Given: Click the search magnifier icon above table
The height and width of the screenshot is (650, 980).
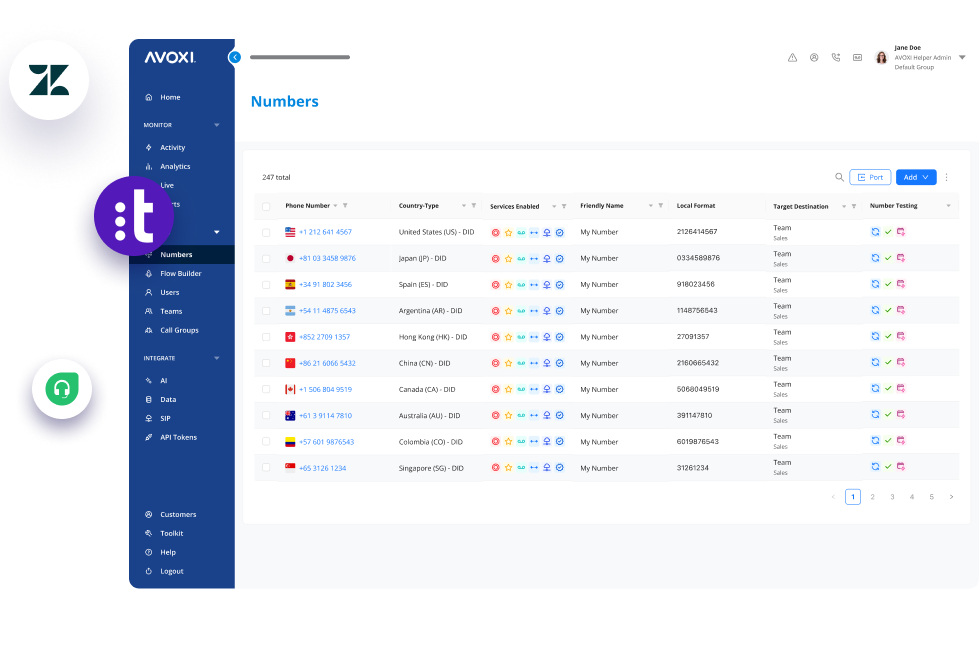Looking at the screenshot, I should (x=839, y=177).
